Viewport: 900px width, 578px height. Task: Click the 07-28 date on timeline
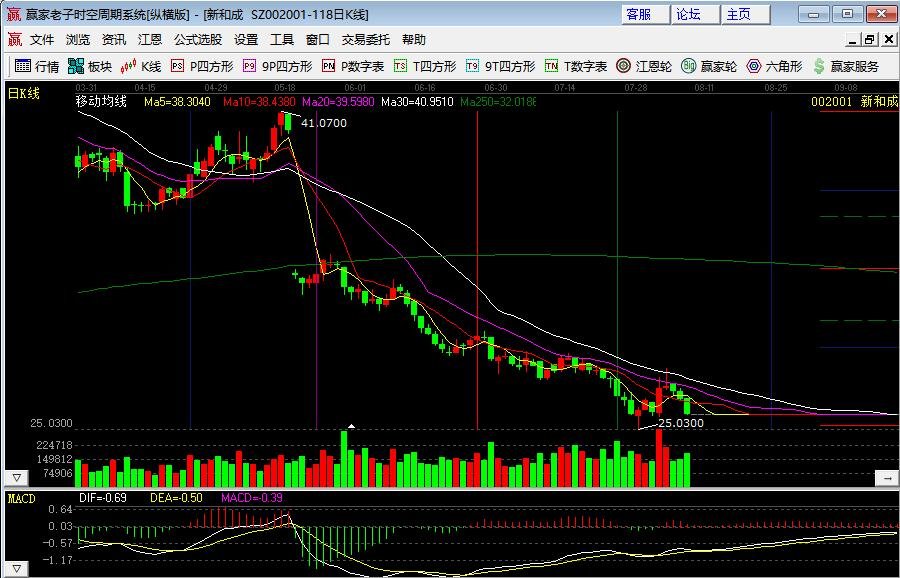tap(636, 88)
